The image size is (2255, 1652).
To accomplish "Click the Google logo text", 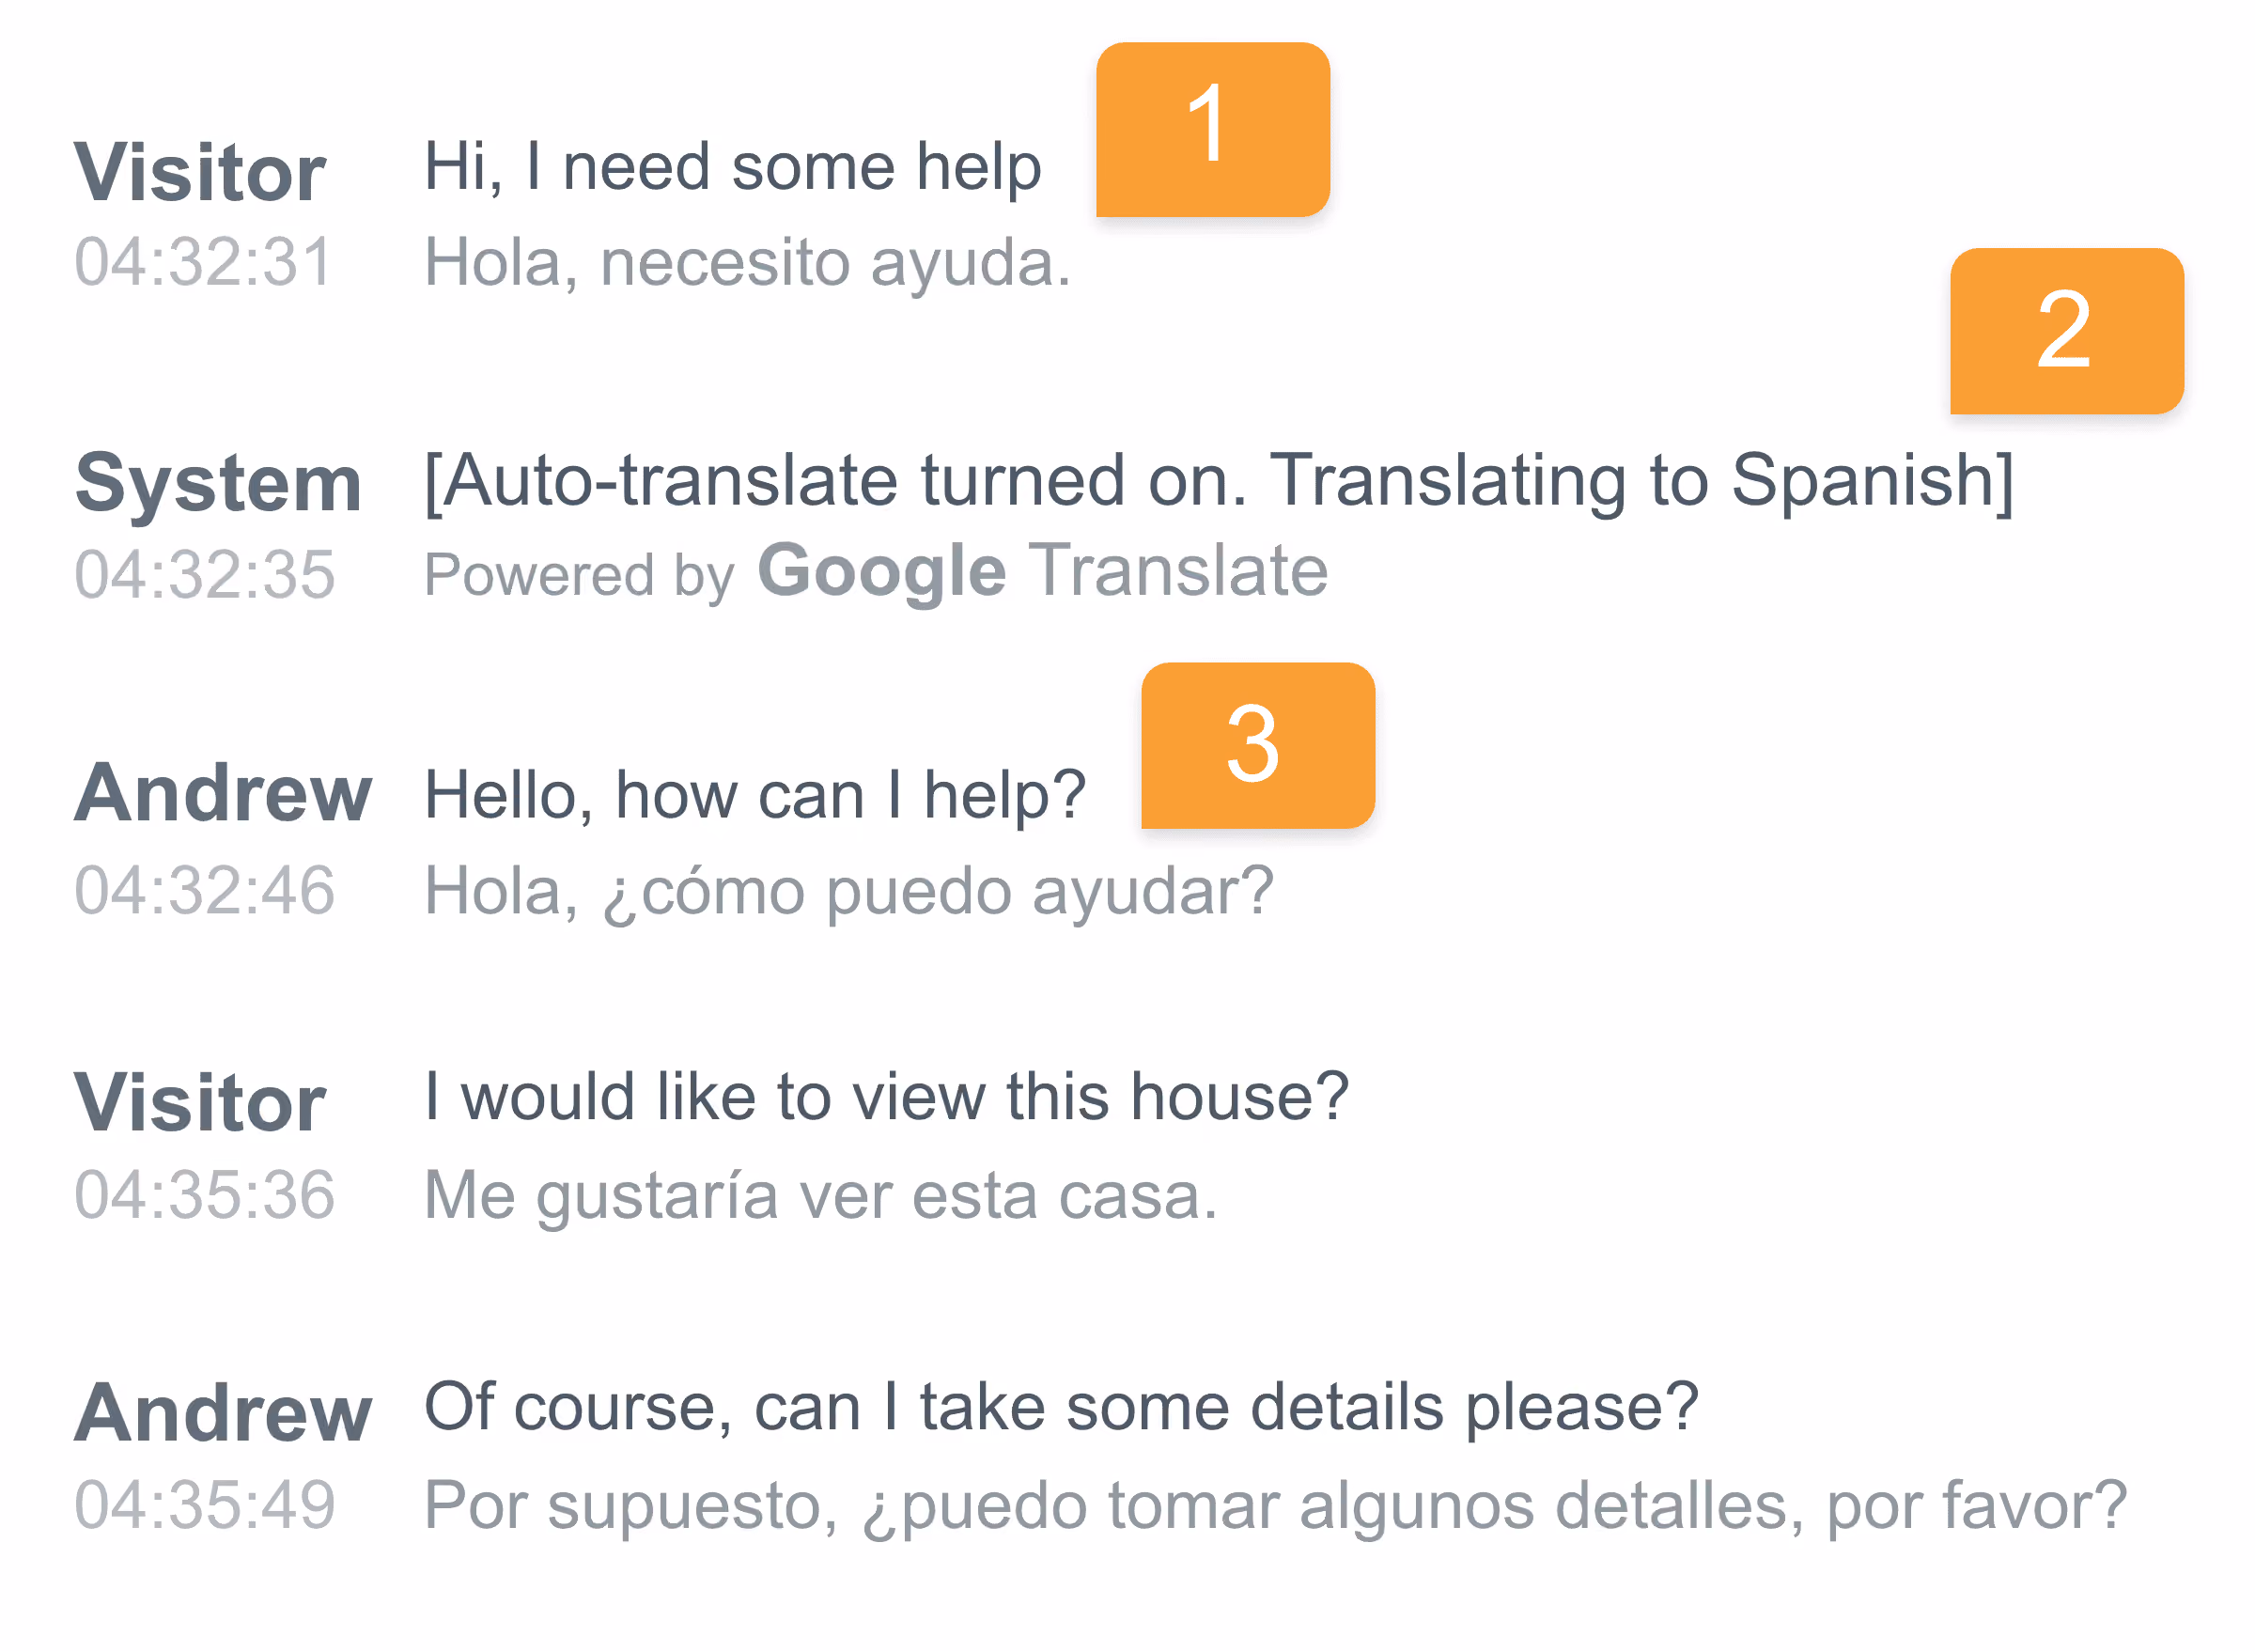I will (x=881, y=572).
